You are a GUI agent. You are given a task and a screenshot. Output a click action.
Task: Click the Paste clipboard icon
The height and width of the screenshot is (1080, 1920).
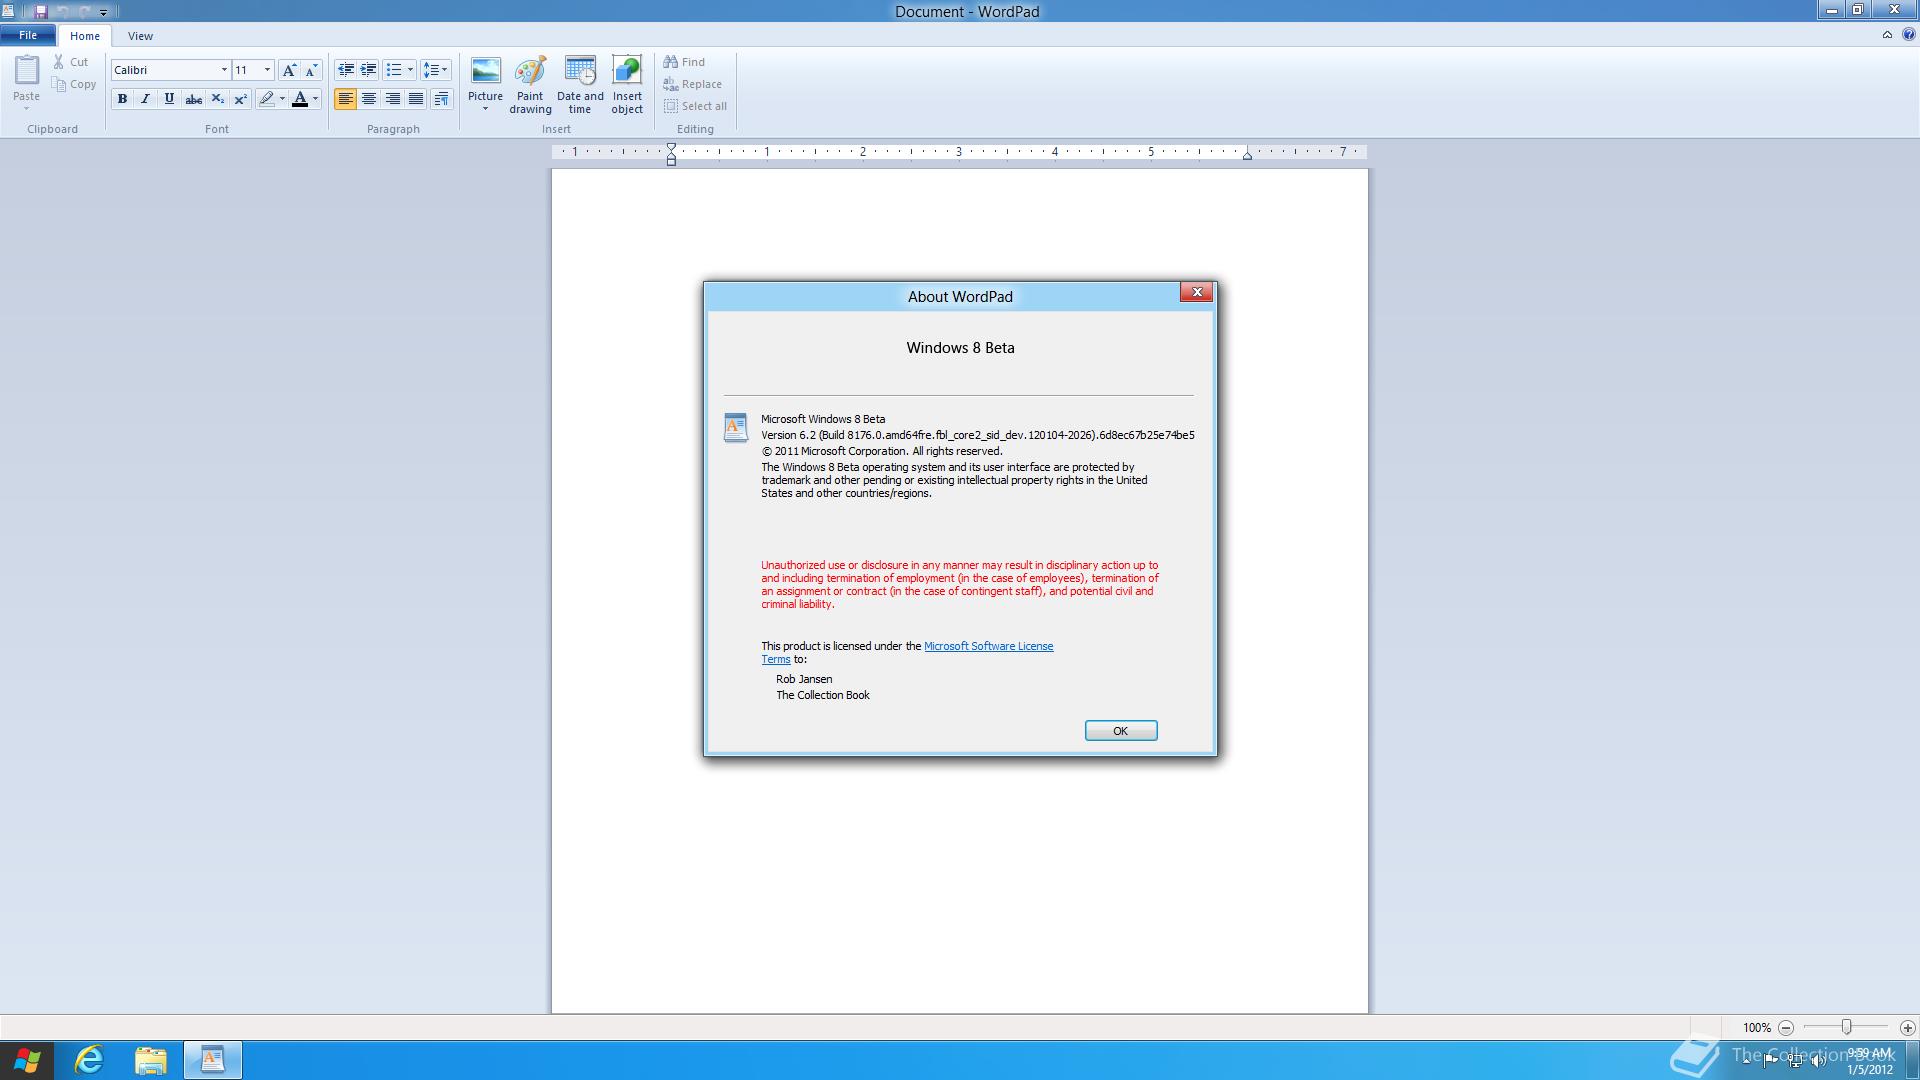(26, 71)
